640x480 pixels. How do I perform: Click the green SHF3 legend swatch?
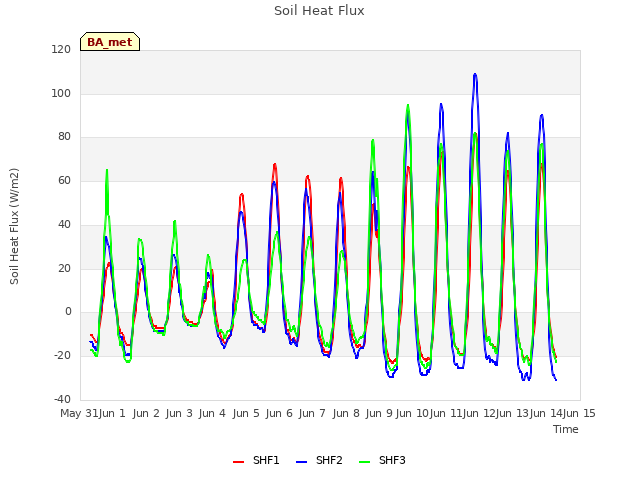click(364, 462)
